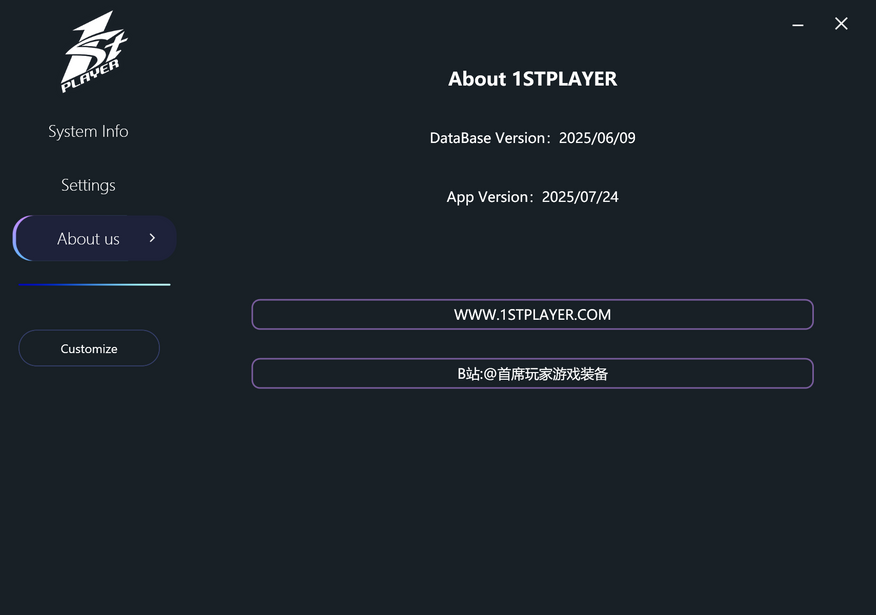876x615 pixels.
Task: Select the About us sidebar item
Action: (x=88, y=238)
